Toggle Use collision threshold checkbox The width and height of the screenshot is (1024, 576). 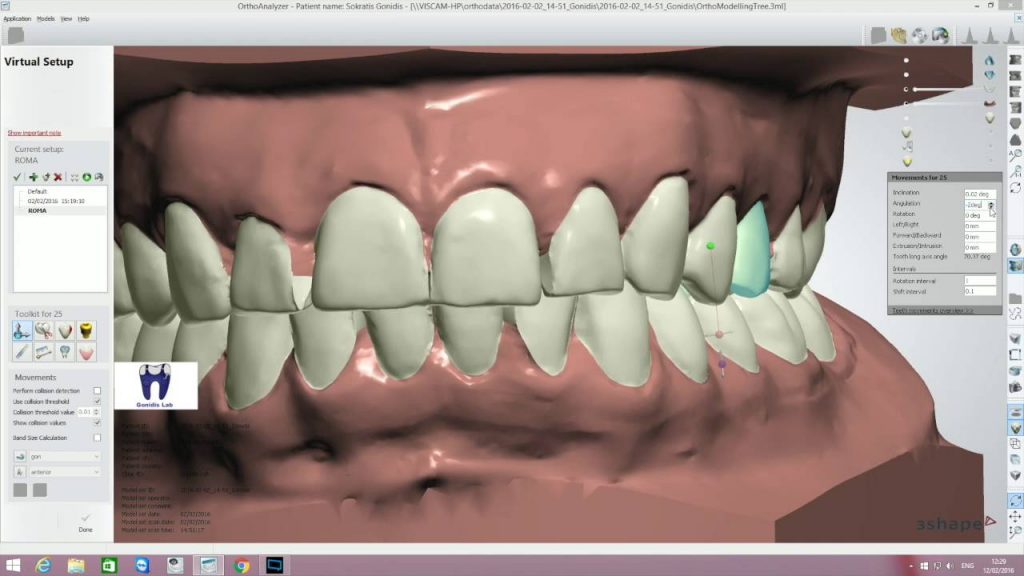(x=97, y=401)
